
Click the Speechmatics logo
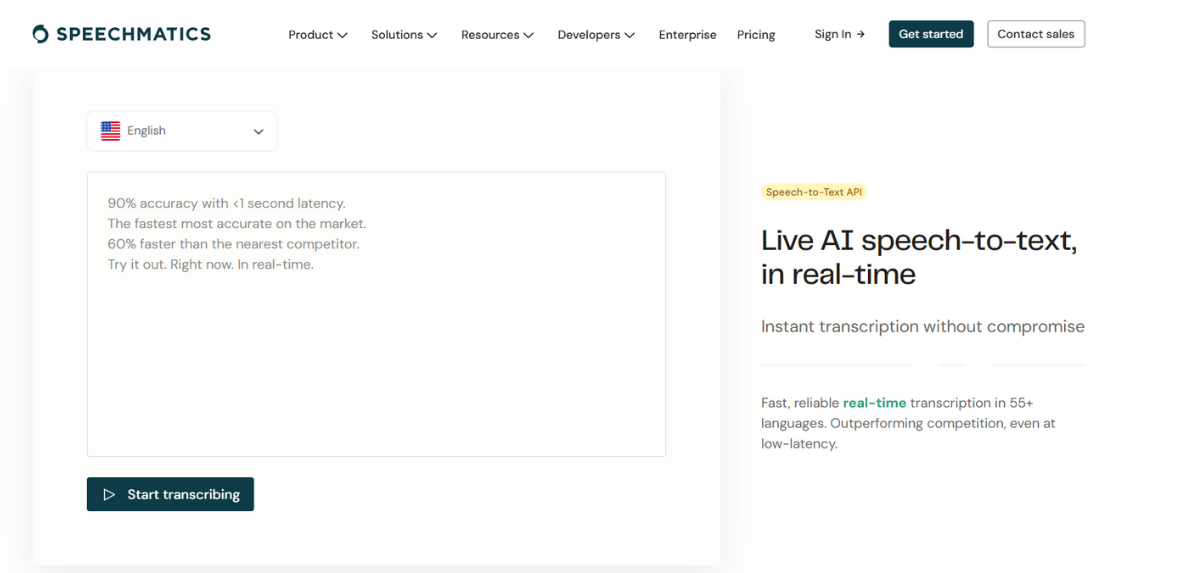click(121, 34)
